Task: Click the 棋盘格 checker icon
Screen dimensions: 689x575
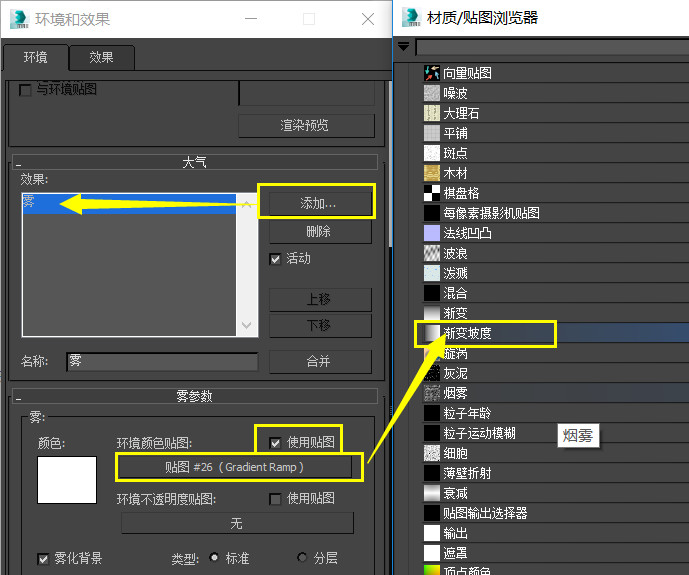Action: (x=432, y=193)
